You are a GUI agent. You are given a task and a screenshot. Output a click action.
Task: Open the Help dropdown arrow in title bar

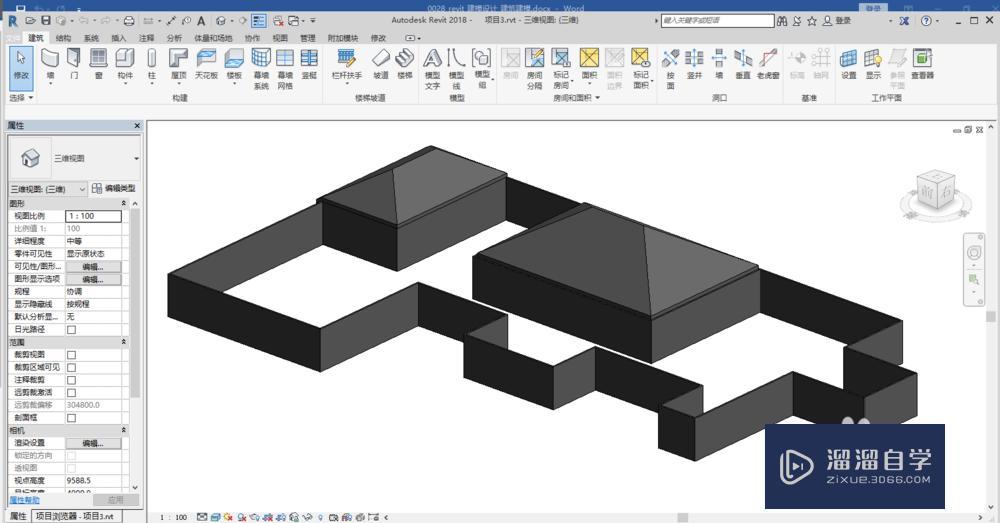[939, 21]
